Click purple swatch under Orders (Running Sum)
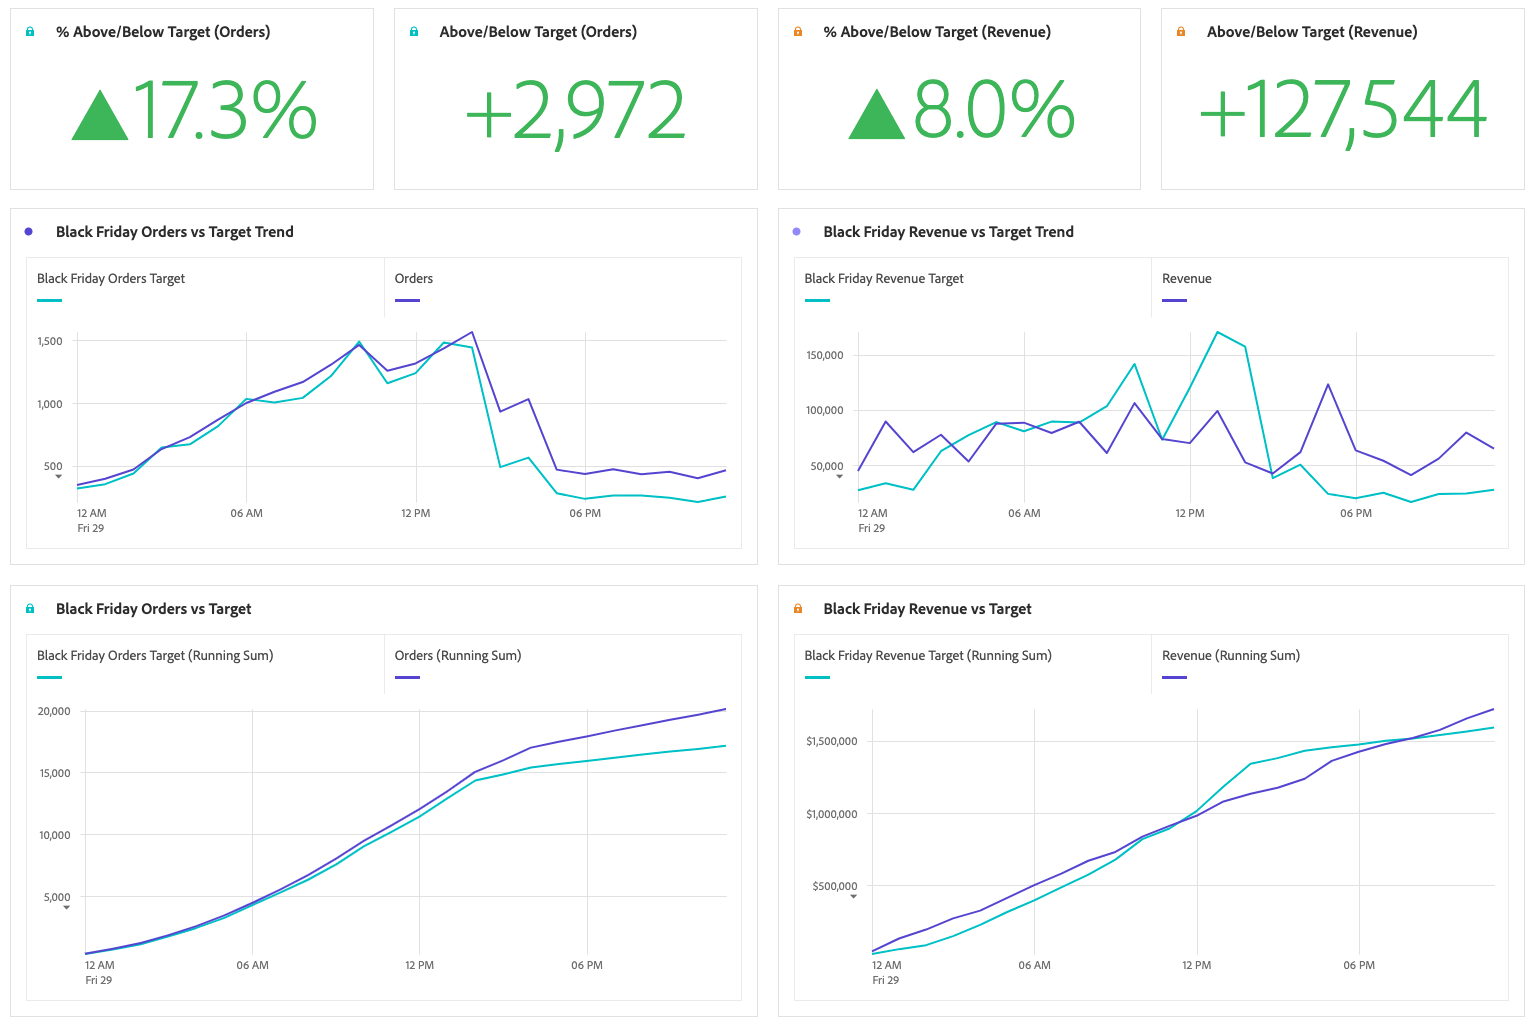This screenshot has height=1033, width=1537. coord(407,677)
